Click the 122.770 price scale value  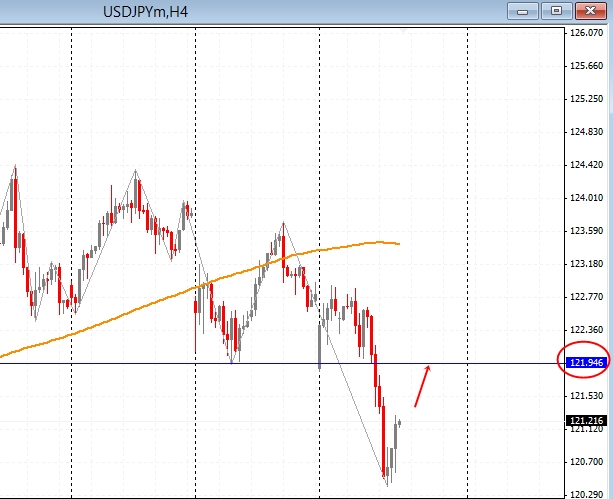pos(587,297)
